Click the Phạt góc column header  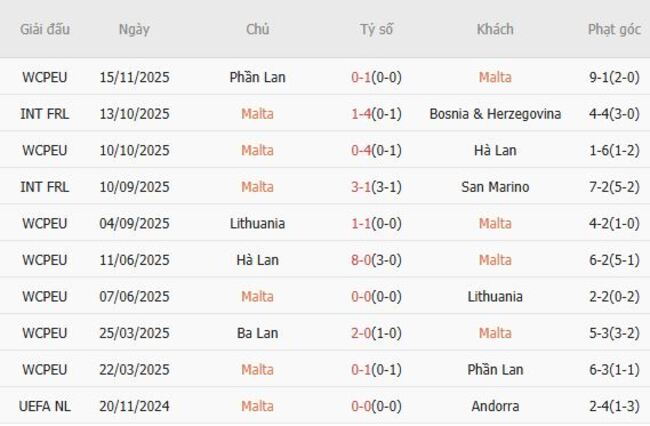pos(614,29)
